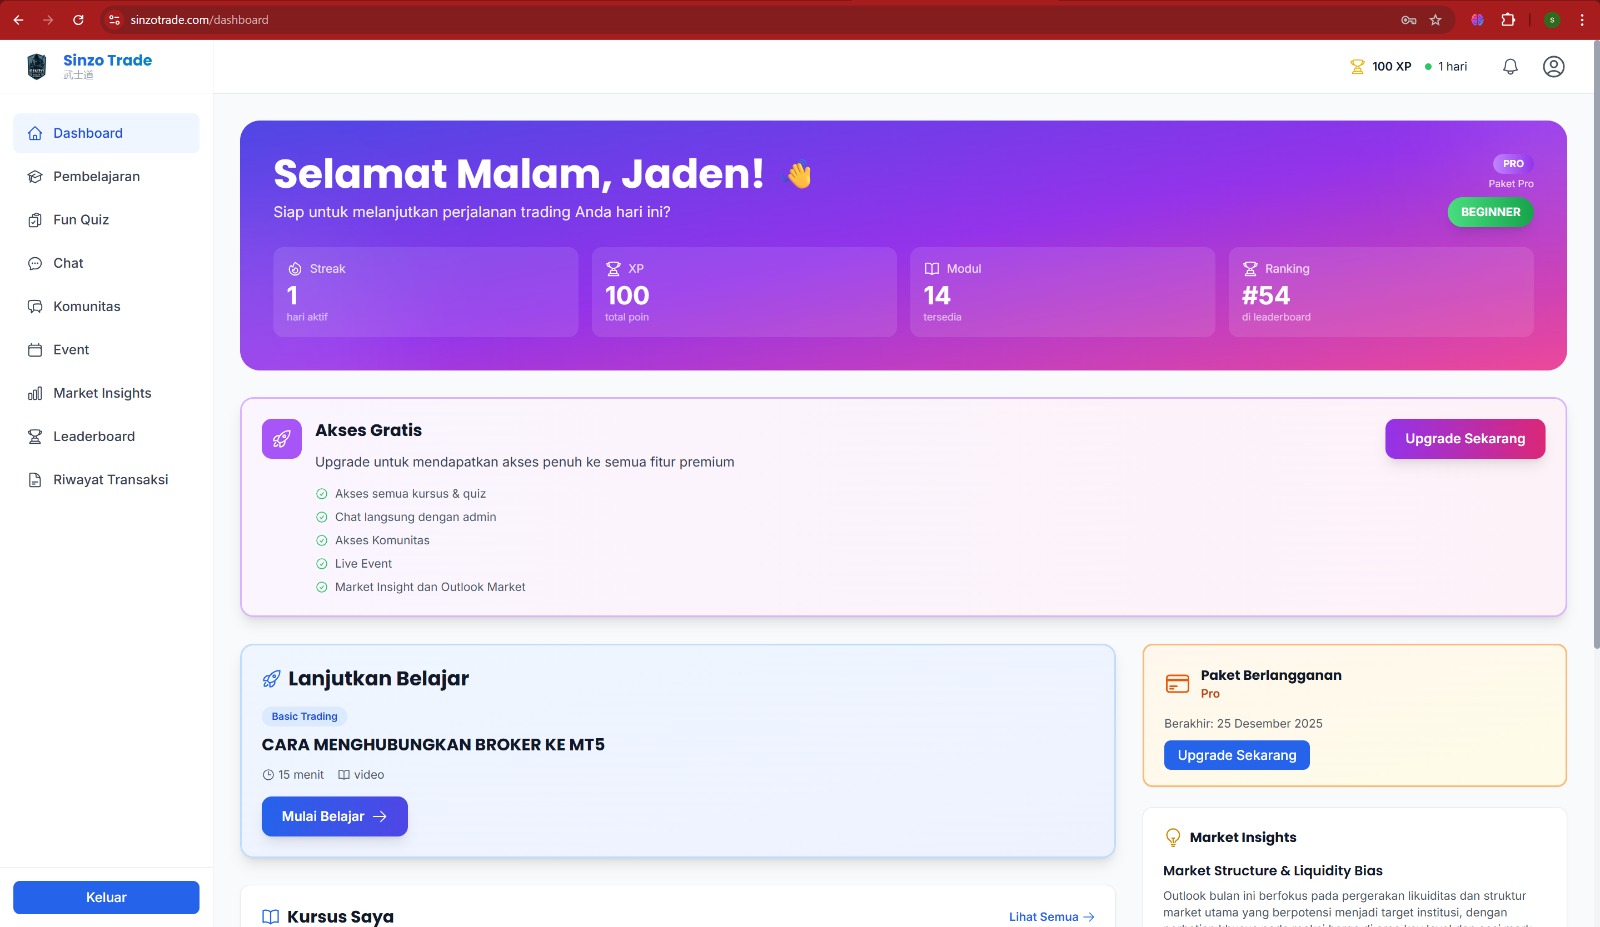
Task: Click Upgrade Sekarang in Akses Gratis banner
Action: pyautogui.click(x=1464, y=438)
